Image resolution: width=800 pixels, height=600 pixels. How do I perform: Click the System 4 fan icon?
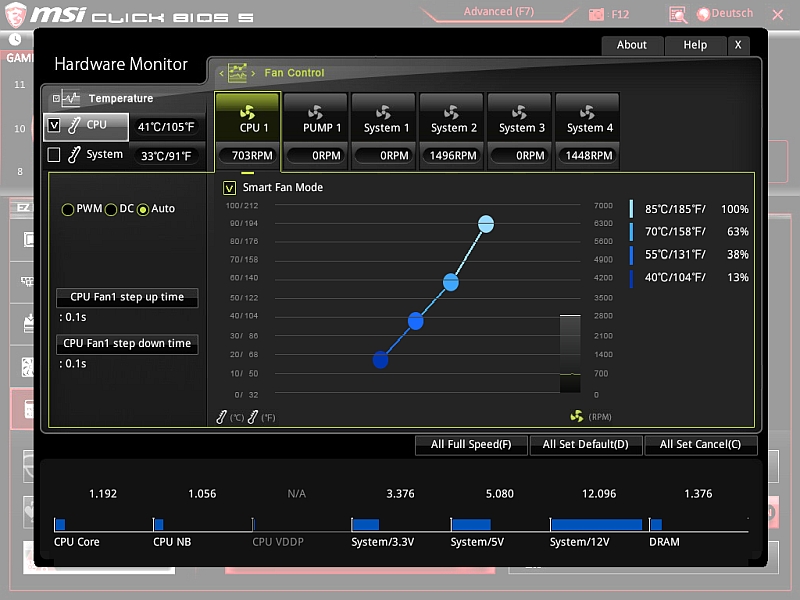tap(587, 111)
